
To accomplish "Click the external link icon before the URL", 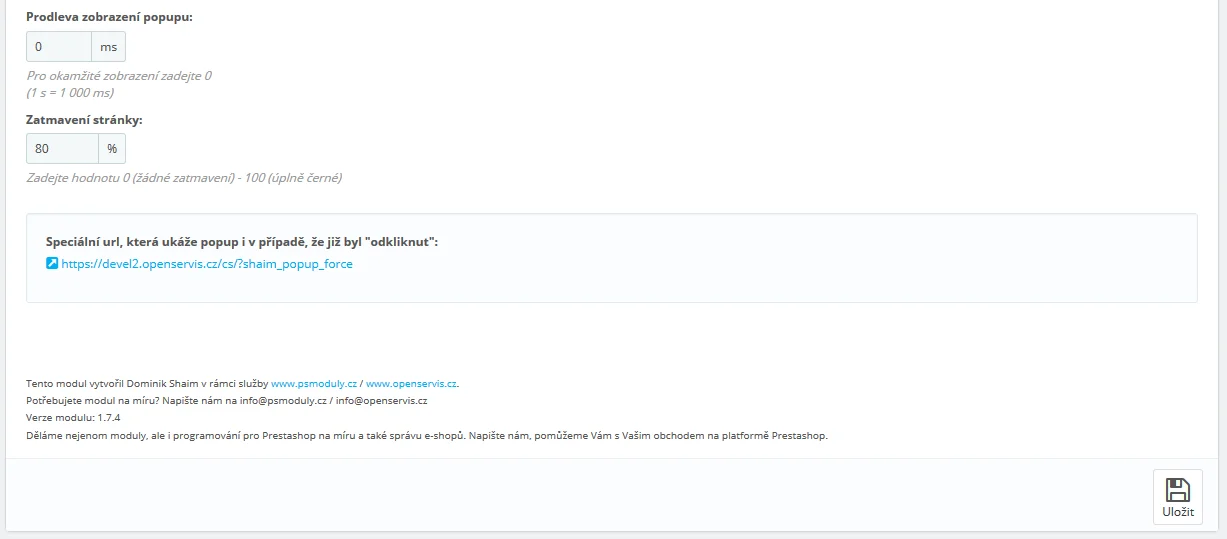I will point(53,264).
